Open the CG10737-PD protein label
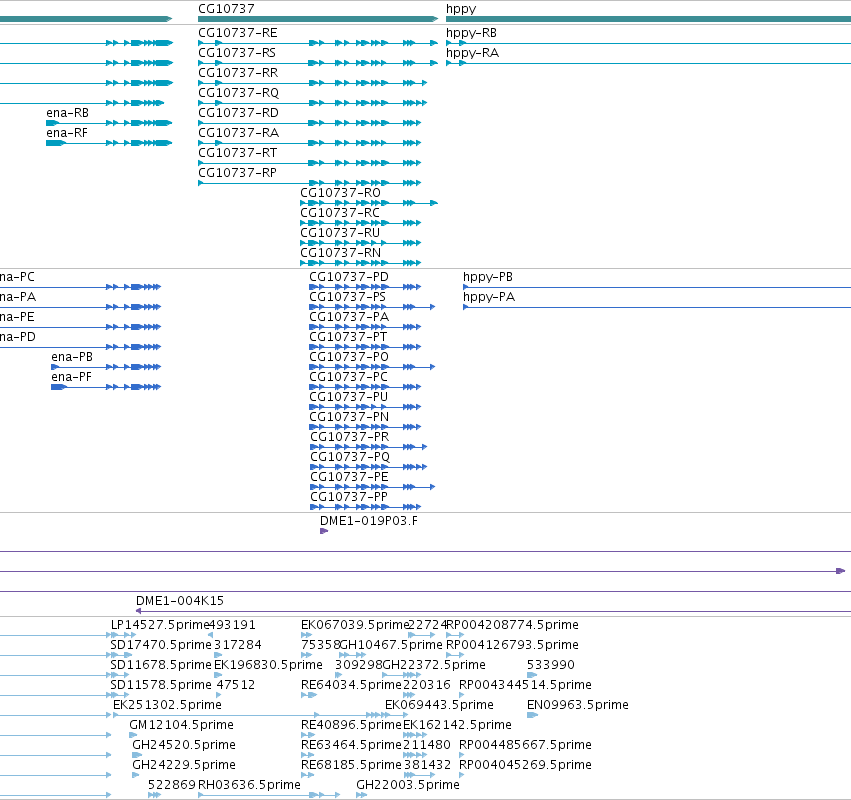Image resolution: width=851 pixels, height=800 pixels. (x=349, y=277)
